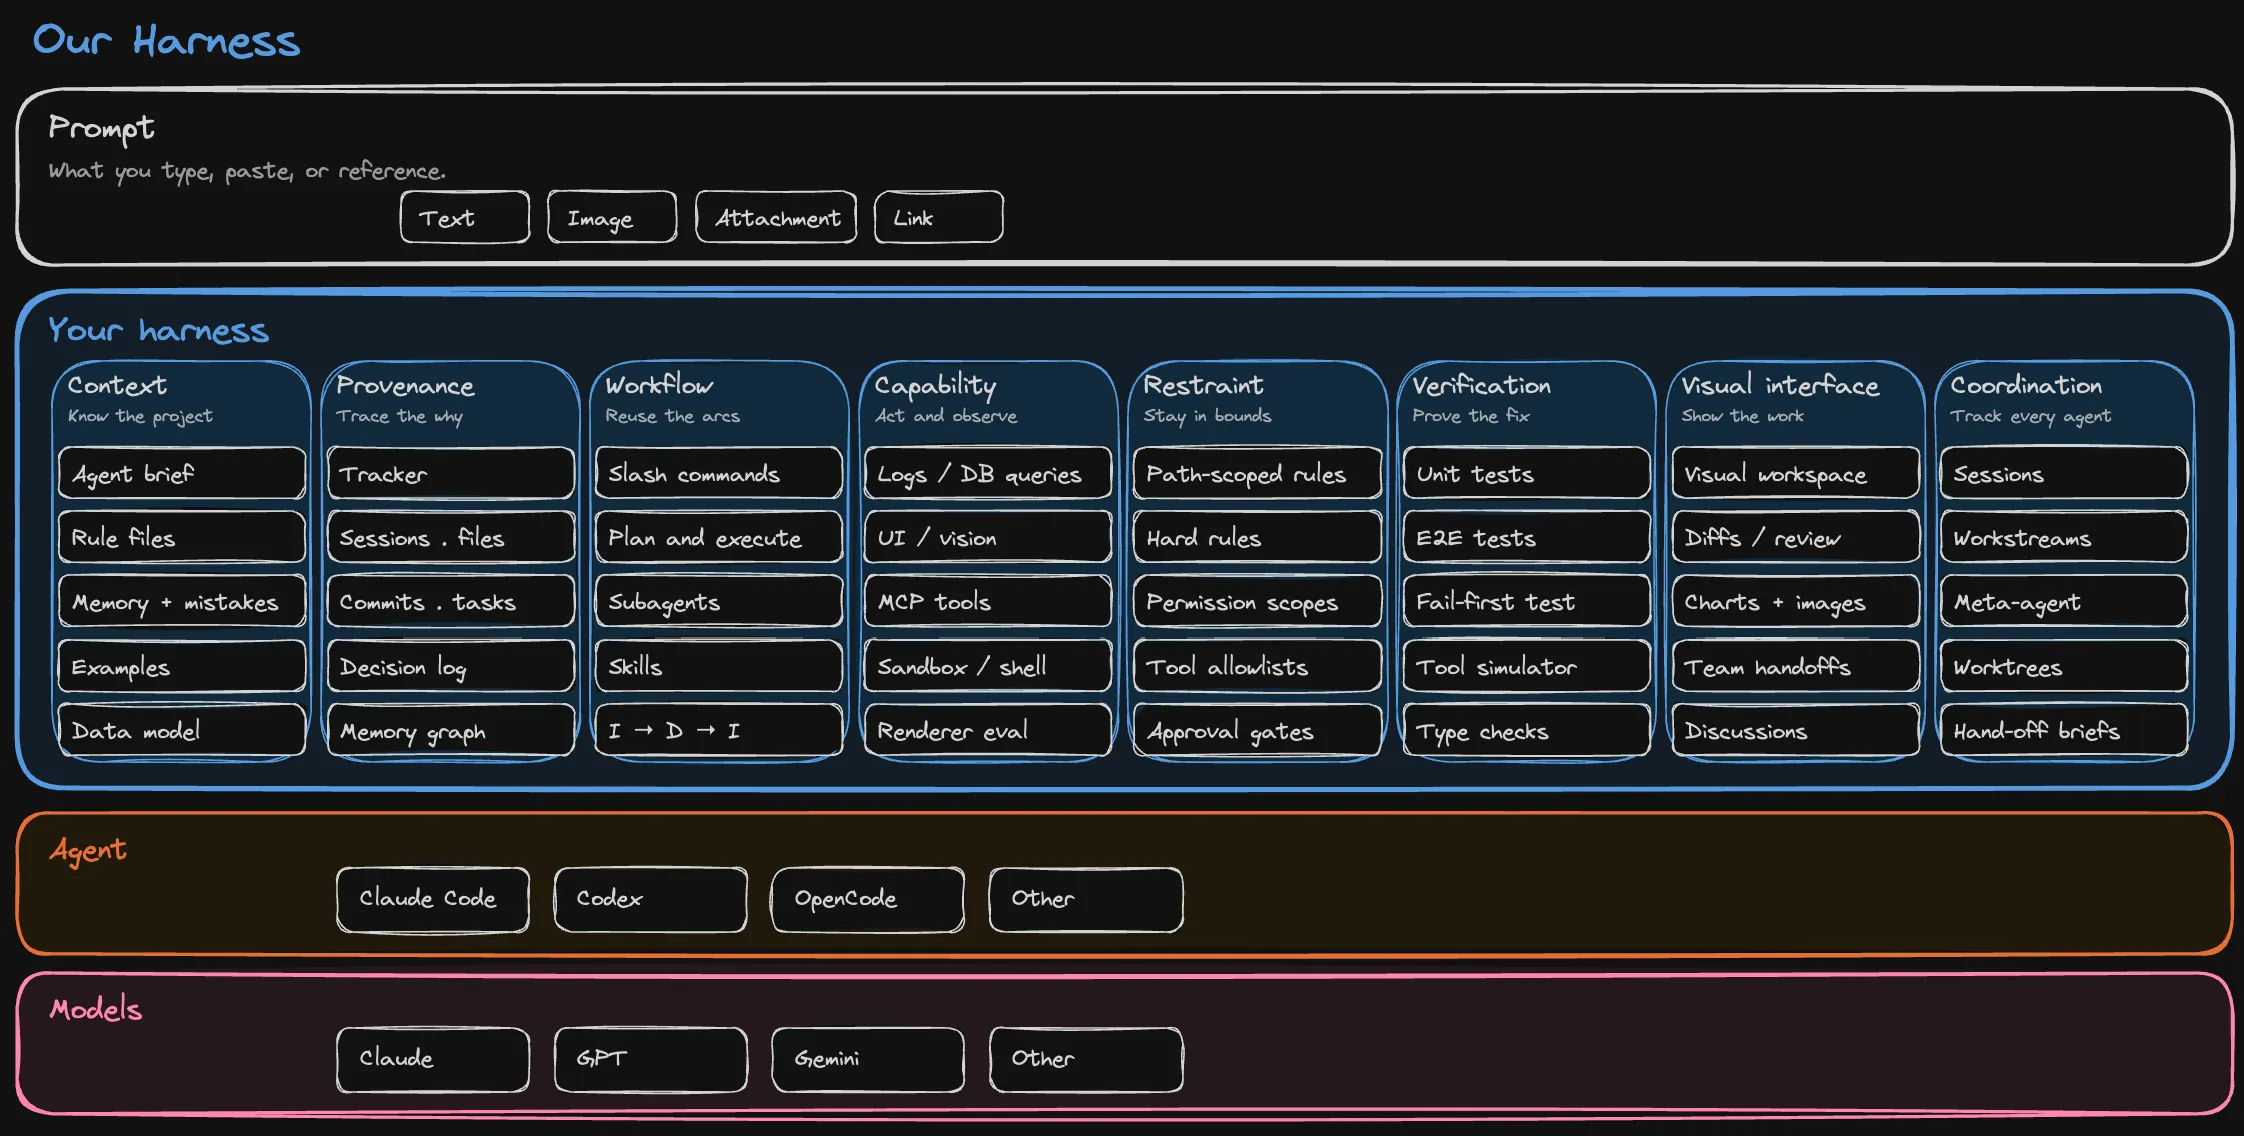Select the Link box
Image resolution: width=2244 pixels, height=1136 pixels.
coord(938,217)
